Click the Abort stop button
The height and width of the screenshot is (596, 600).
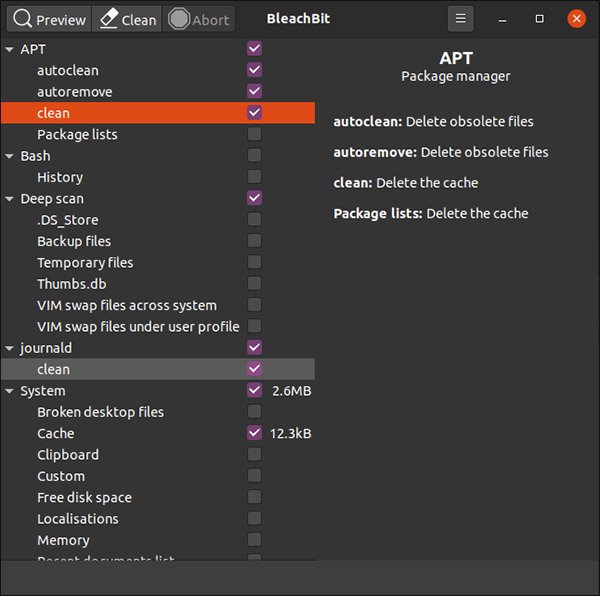pos(199,19)
